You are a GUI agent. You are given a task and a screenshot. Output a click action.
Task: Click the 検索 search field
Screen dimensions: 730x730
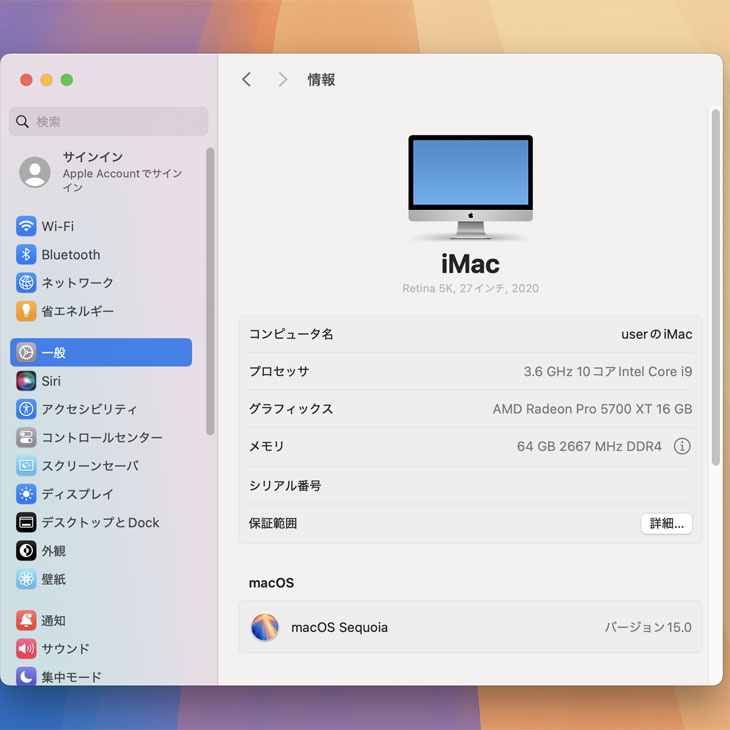[x=109, y=122]
